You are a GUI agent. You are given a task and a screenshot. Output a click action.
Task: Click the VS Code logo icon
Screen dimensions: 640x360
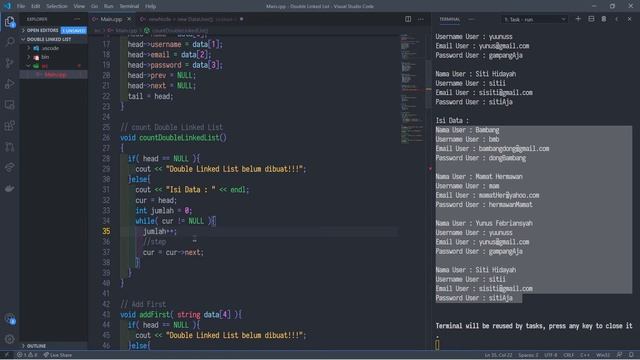tap(7, 6)
